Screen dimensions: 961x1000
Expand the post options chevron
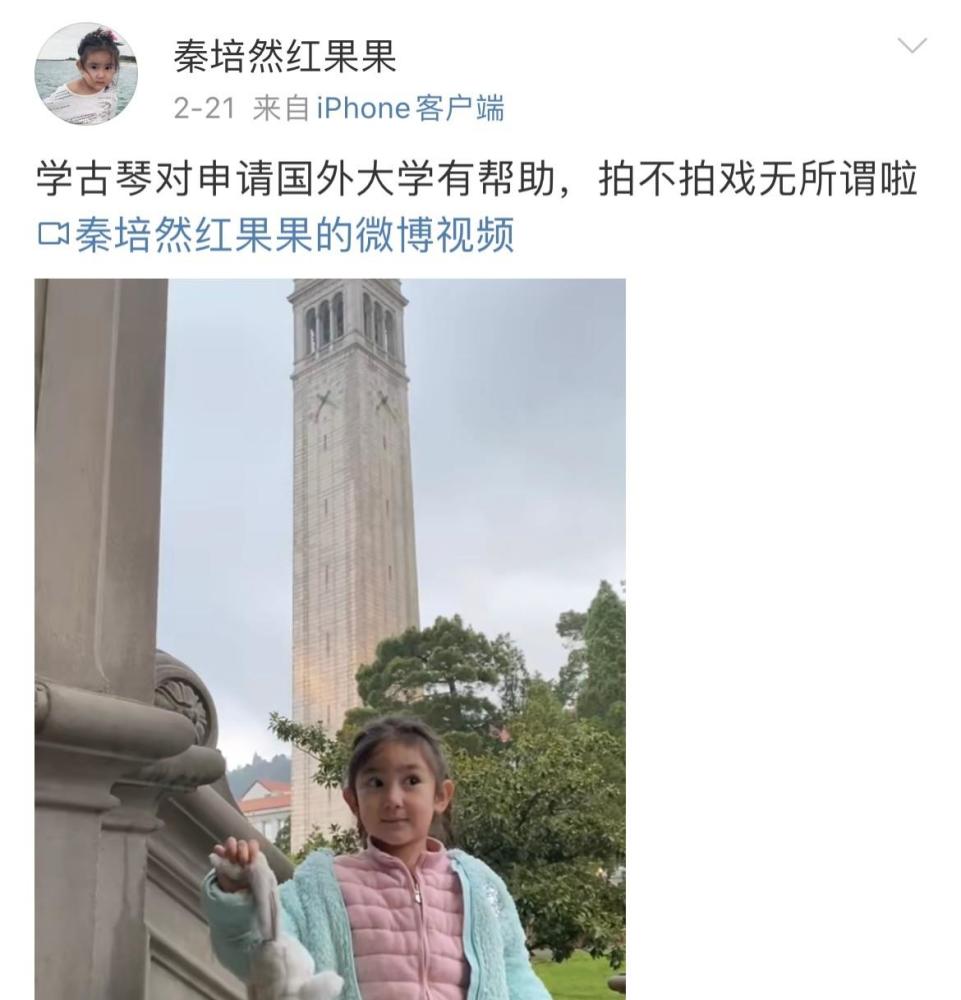coord(912,46)
